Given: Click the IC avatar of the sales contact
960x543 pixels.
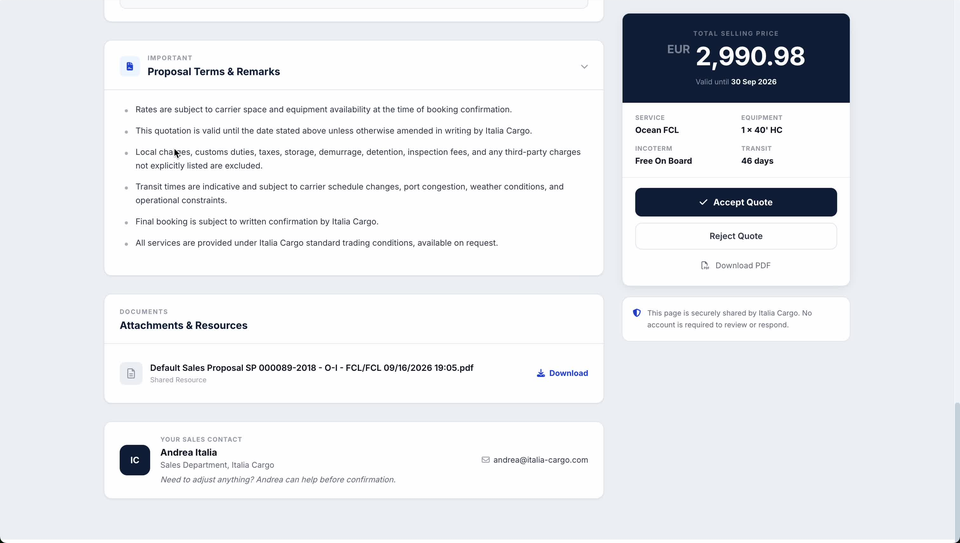Looking at the screenshot, I should point(135,460).
